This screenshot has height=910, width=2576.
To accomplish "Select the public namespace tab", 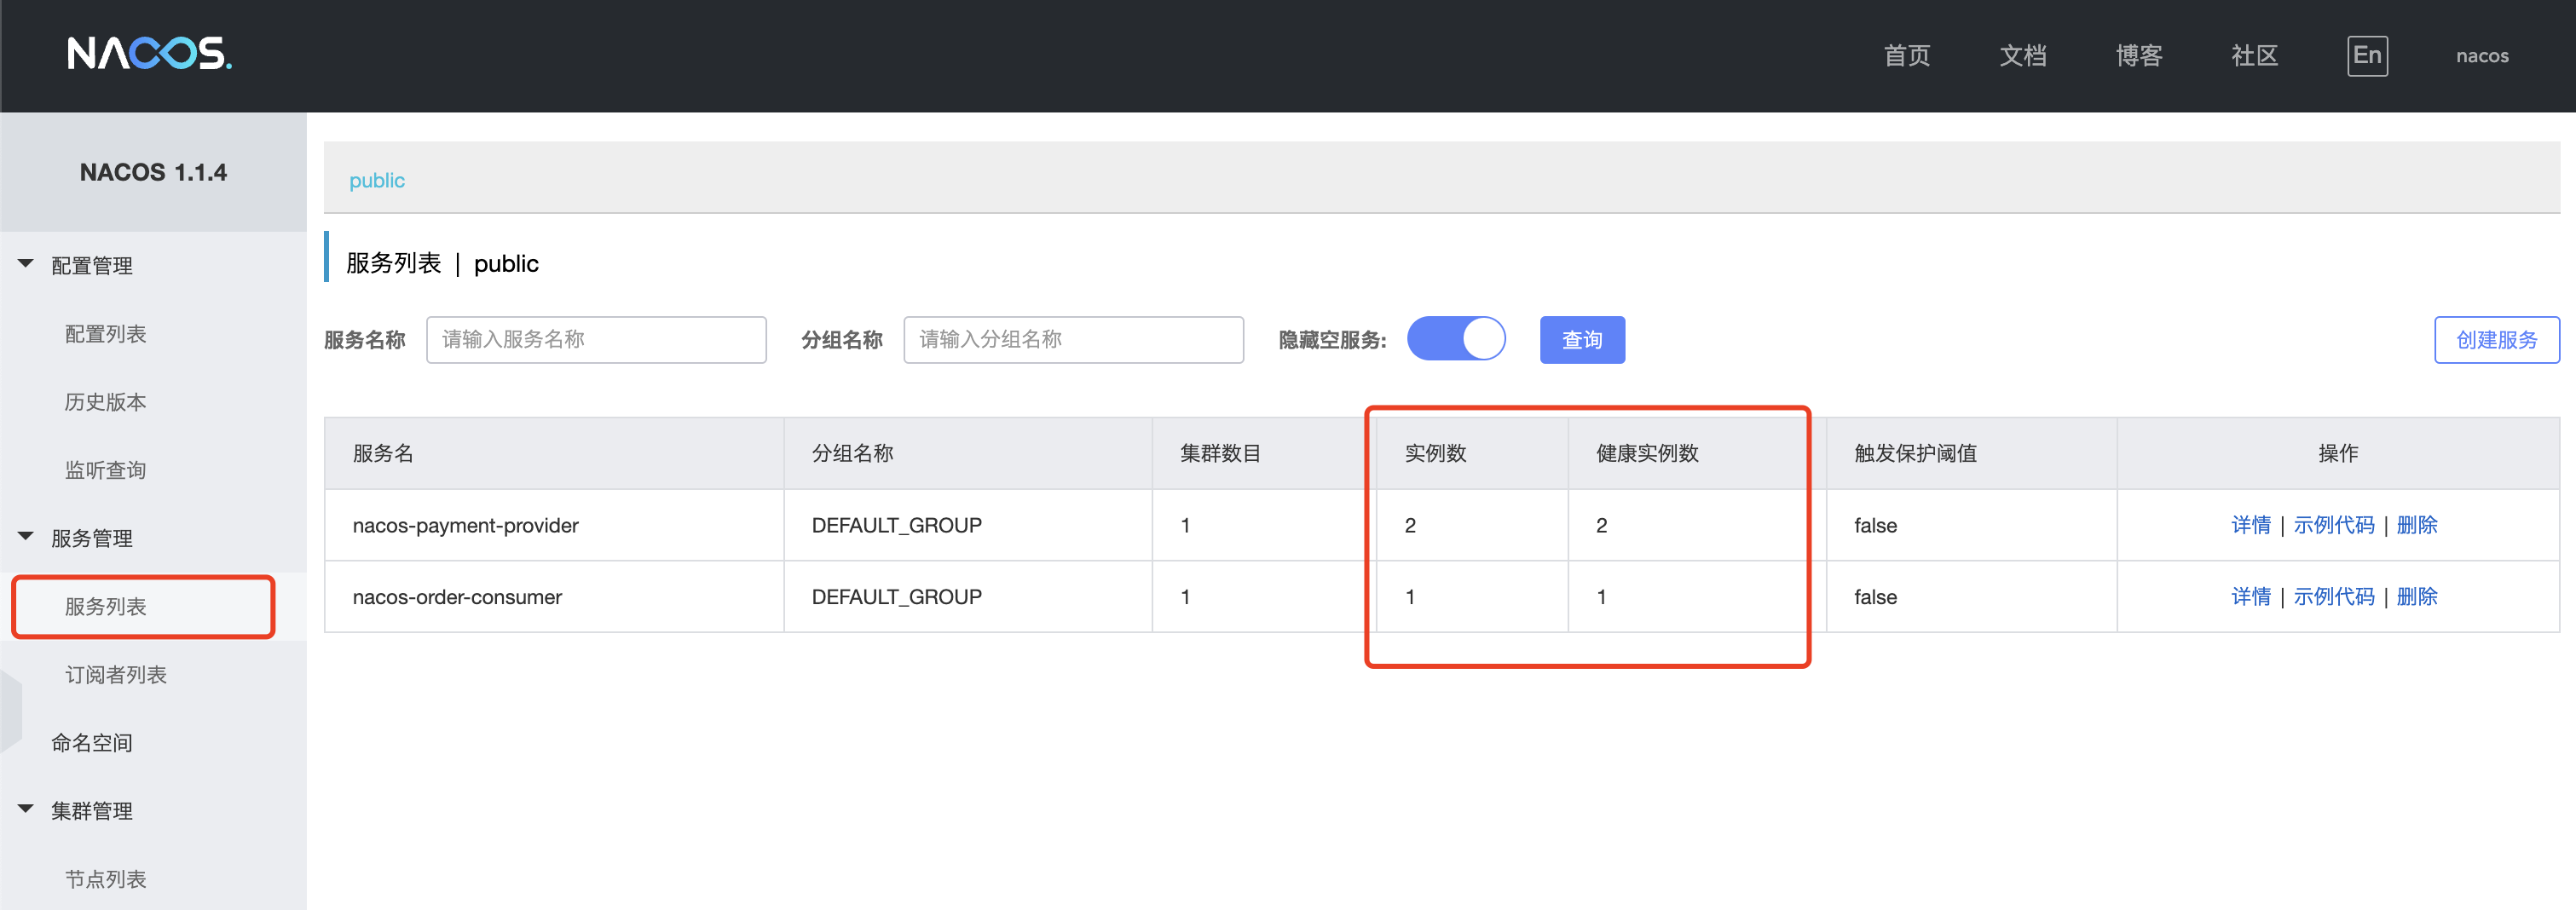I will click(377, 180).
